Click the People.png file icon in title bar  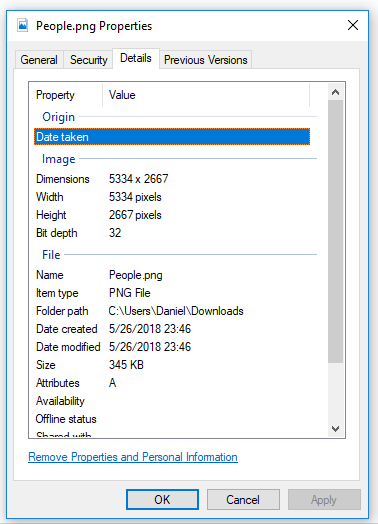point(23,25)
